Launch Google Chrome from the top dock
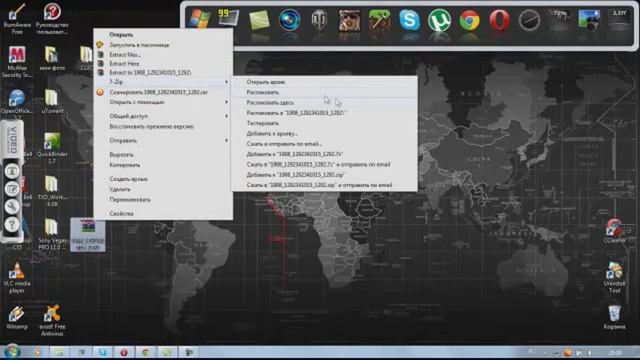This screenshot has width=640, height=360. pyautogui.click(x=469, y=20)
